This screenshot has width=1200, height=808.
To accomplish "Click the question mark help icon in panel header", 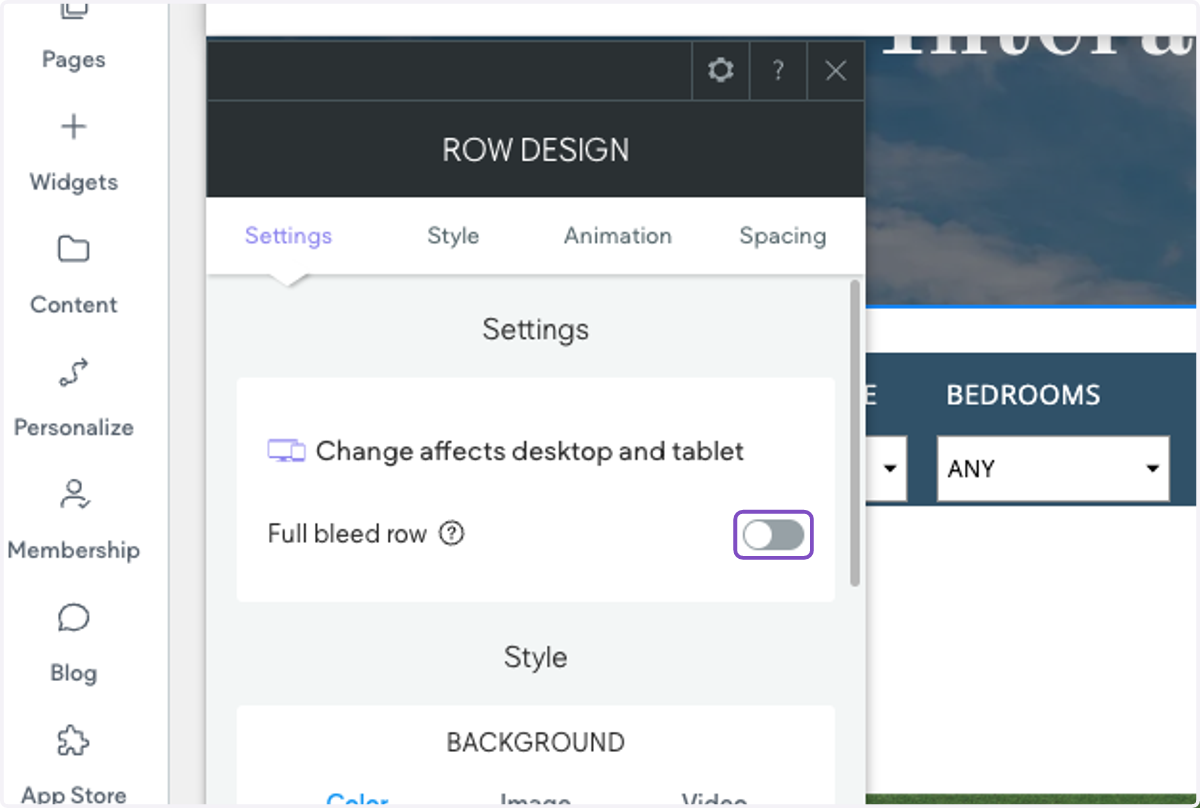I will [778, 70].
